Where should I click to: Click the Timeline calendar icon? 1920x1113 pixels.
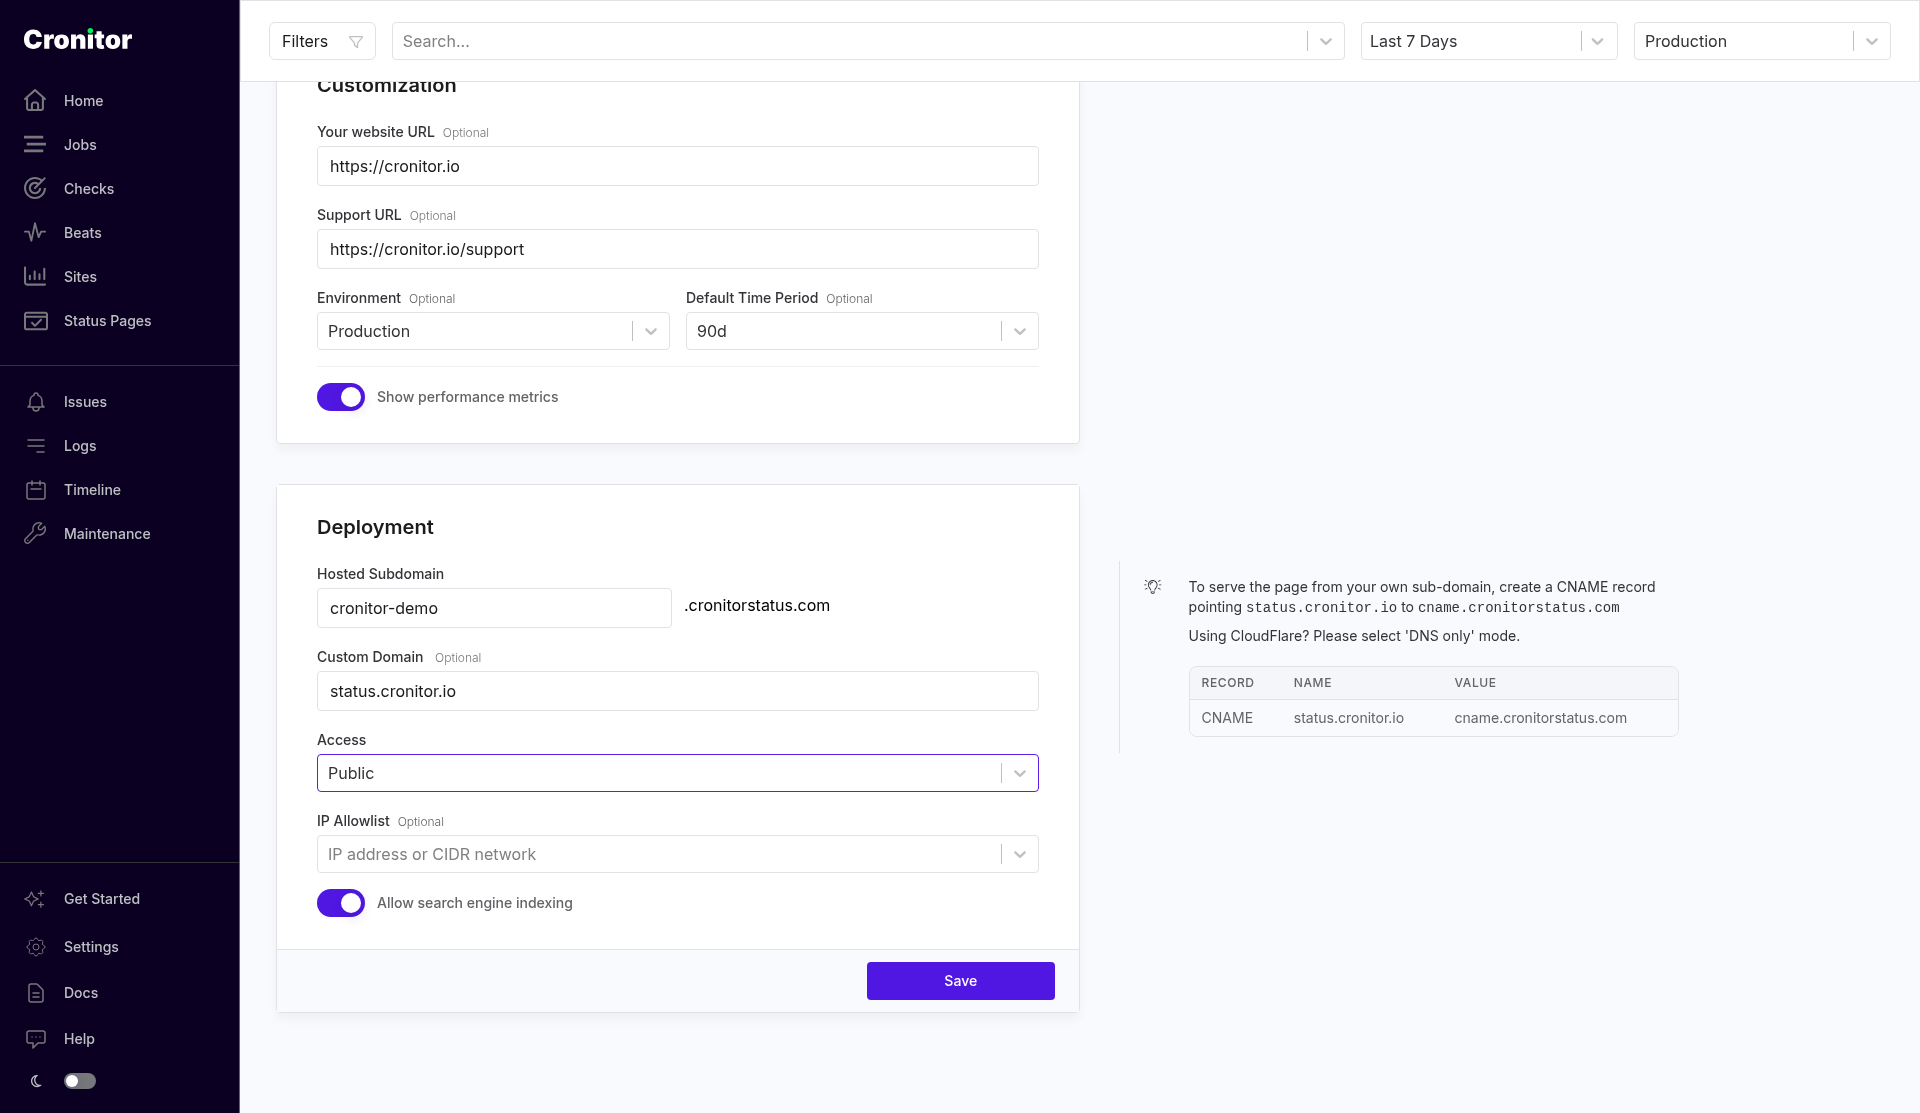pos(35,490)
